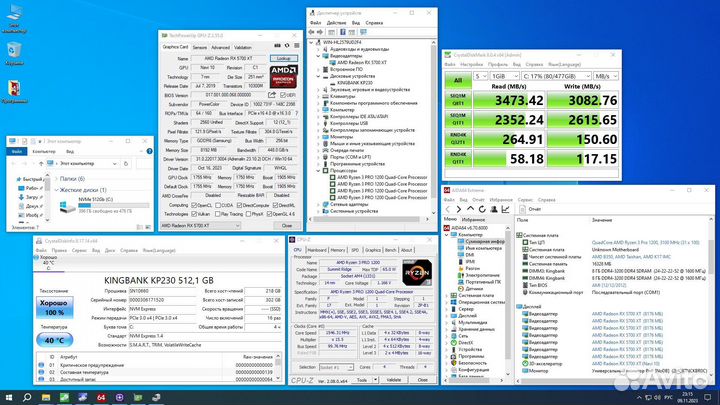Image resolution: width=720 pixels, height=405 pixels.
Task: Toggle the Ray Tracing checkbox
Action: pyautogui.click(x=218, y=214)
